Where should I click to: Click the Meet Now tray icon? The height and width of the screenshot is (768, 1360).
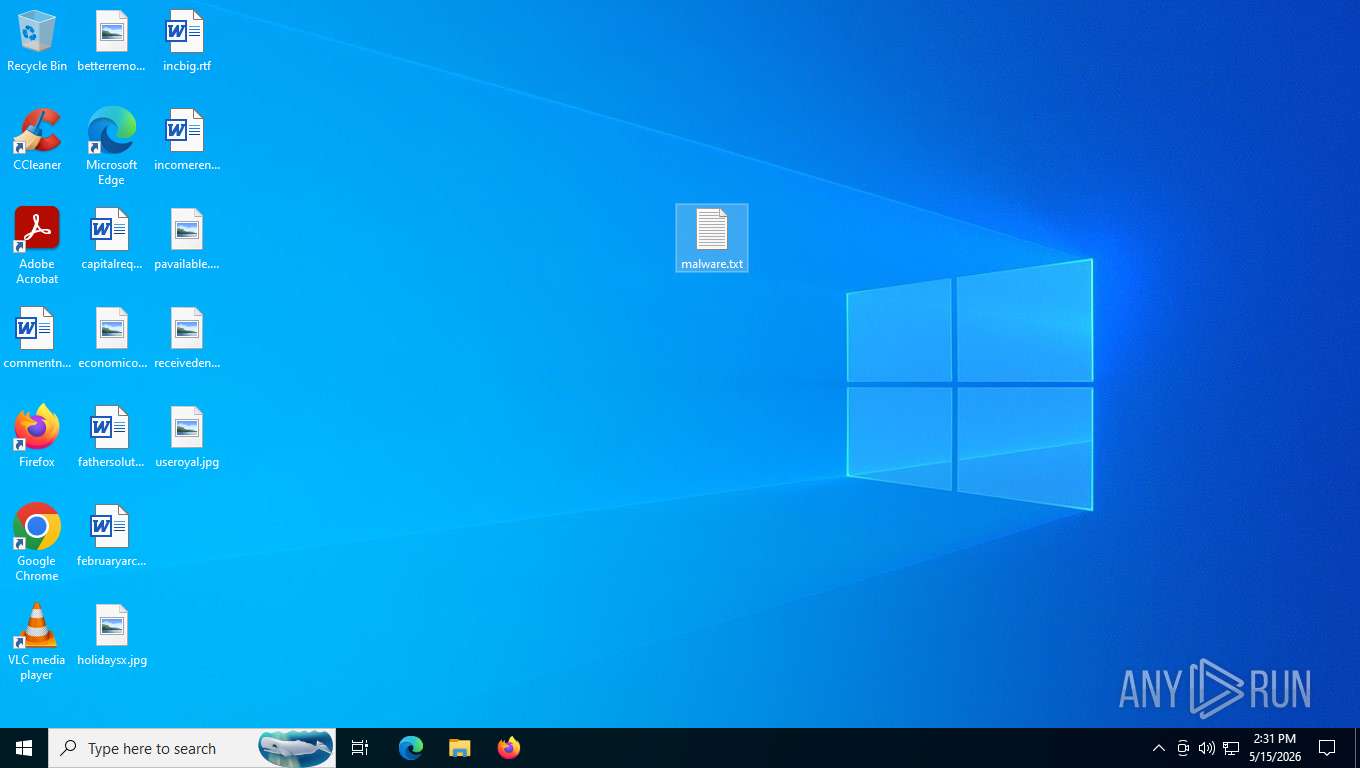point(1183,748)
